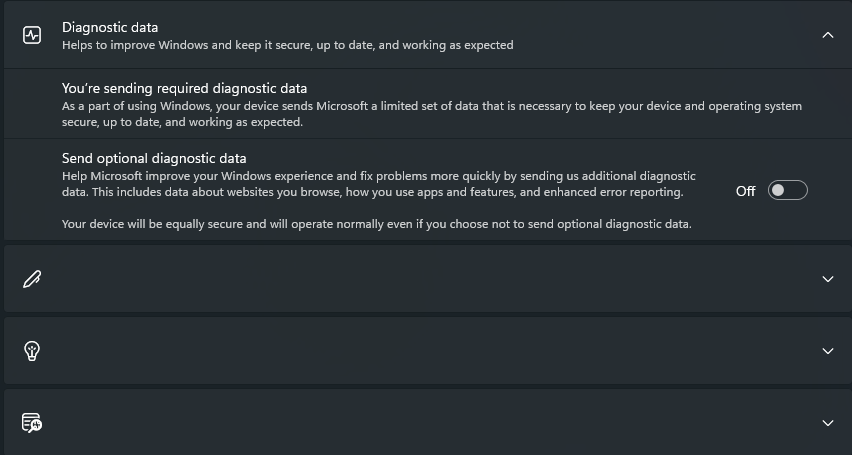Expand the pen icon section chevron
This screenshot has height=455, width=852.
(828, 279)
